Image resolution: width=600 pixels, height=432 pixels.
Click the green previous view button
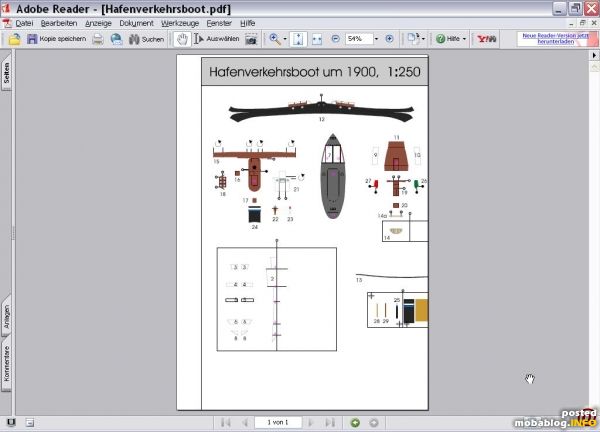click(355, 423)
